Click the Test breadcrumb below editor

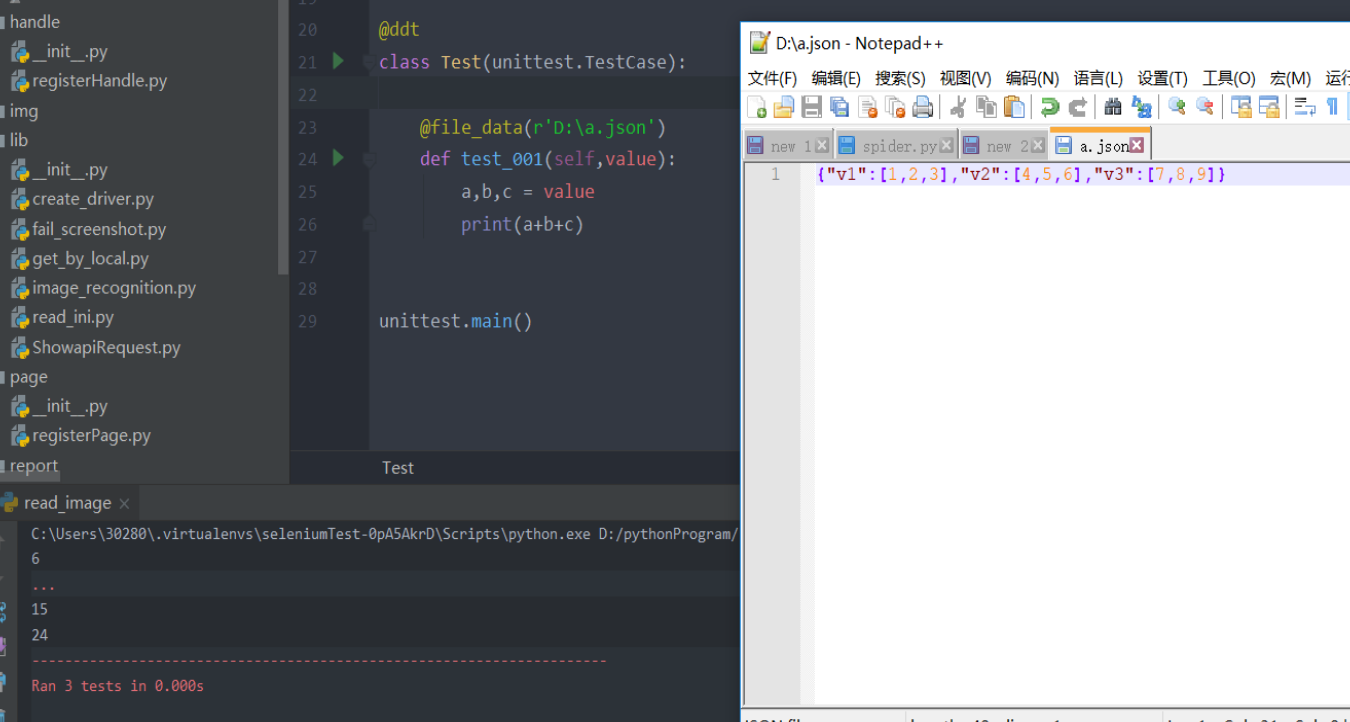pyautogui.click(x=398, y=468)
